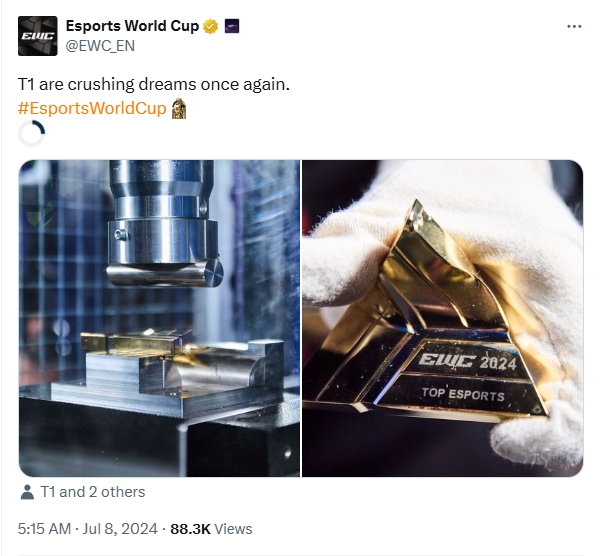This screenshot has height=556, width=600.
Task: Click the person icon beside tagged accounts
Action: click(x=27, y=492)
